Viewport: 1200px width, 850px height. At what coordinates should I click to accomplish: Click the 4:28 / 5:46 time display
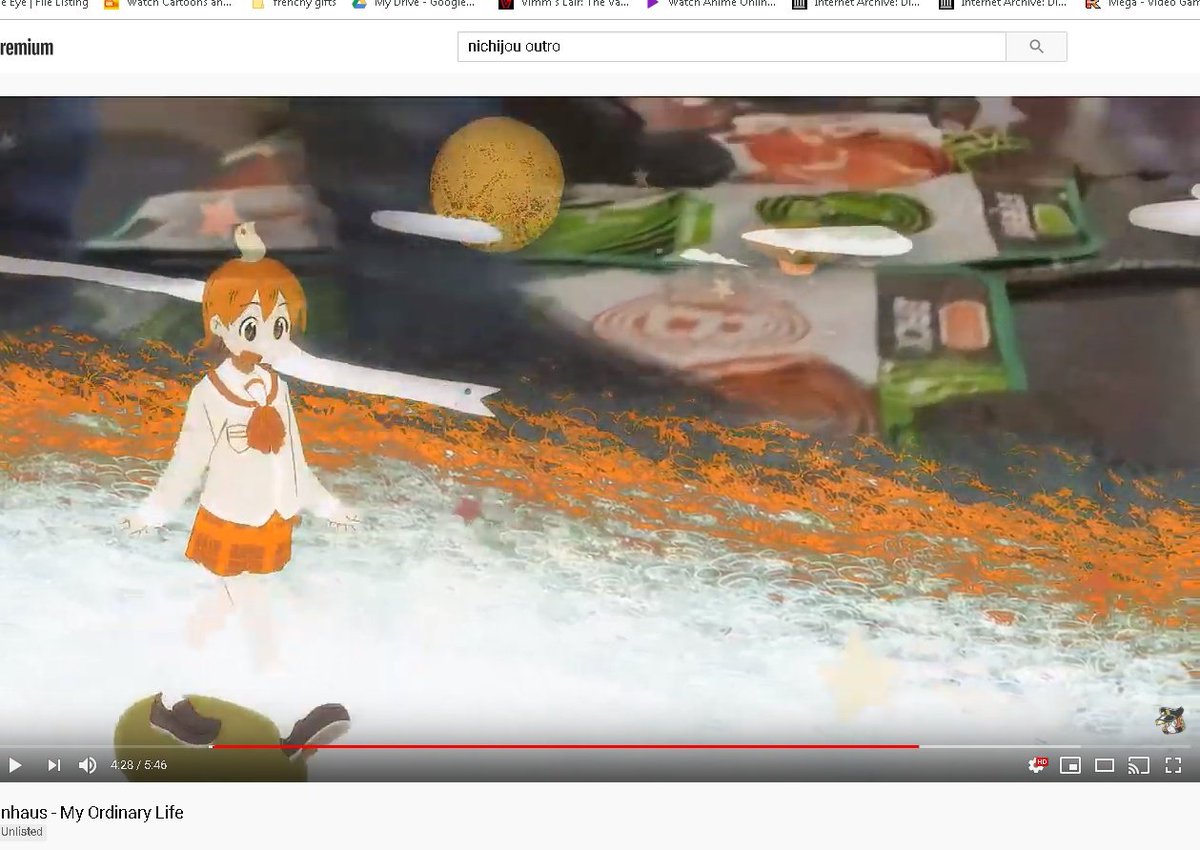139,765
